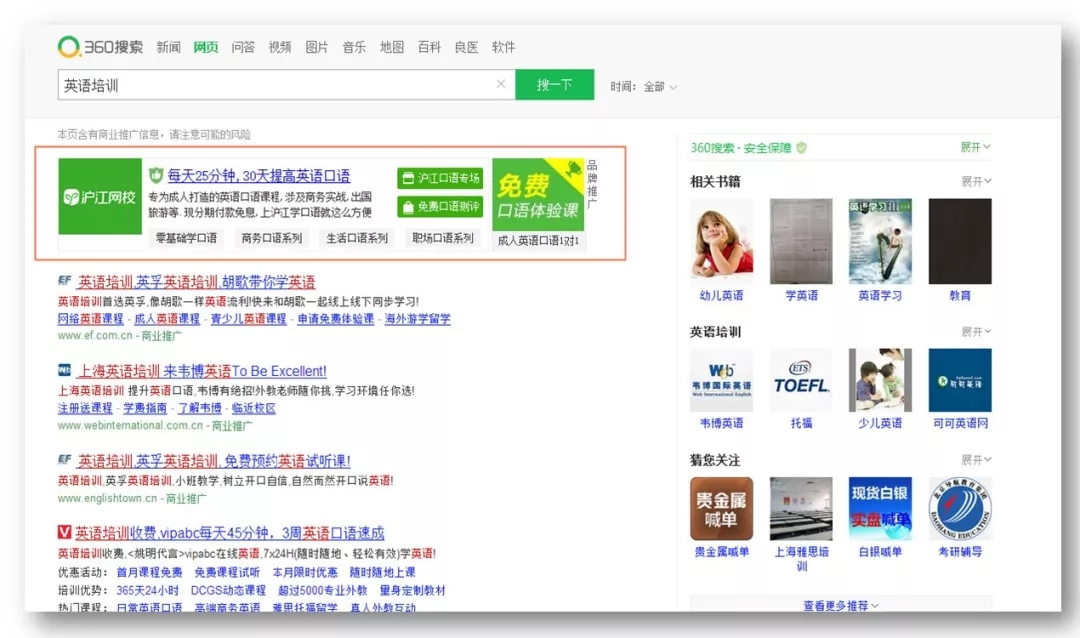Click the 贵金属喊单 brown icon
1080x638 pixels.
pos(721,508)
